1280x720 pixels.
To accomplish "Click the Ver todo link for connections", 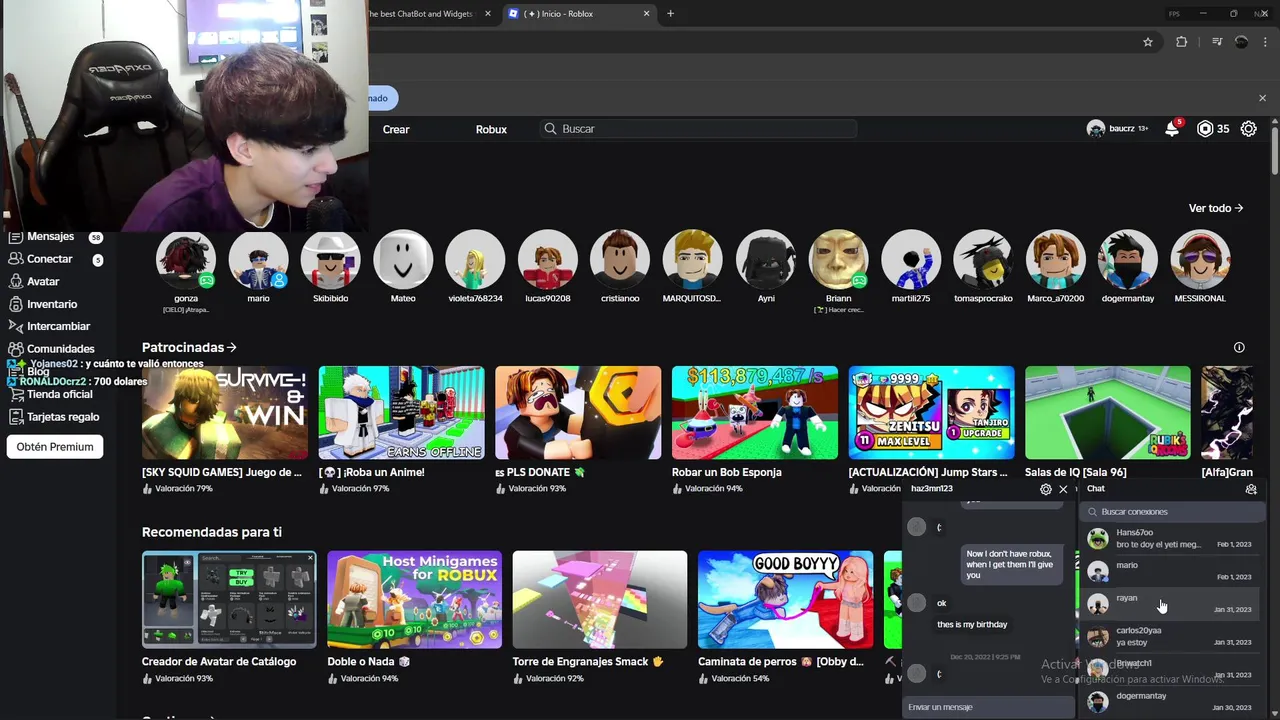I will click(x=1216, y=208).
